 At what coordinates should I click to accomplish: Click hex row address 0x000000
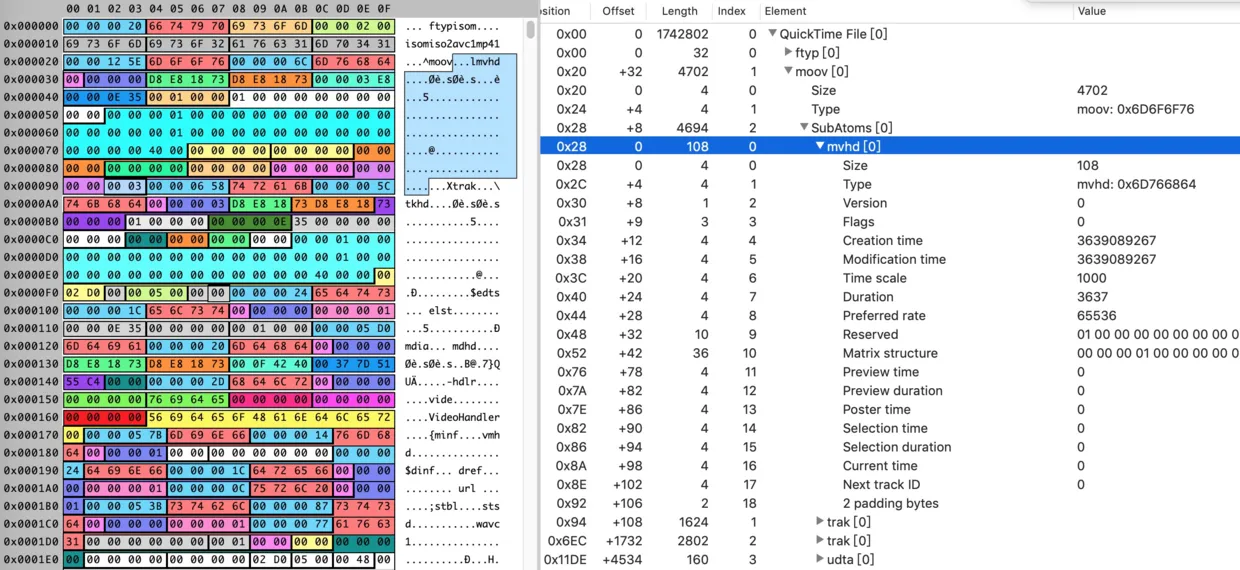(x=31, y=26)
